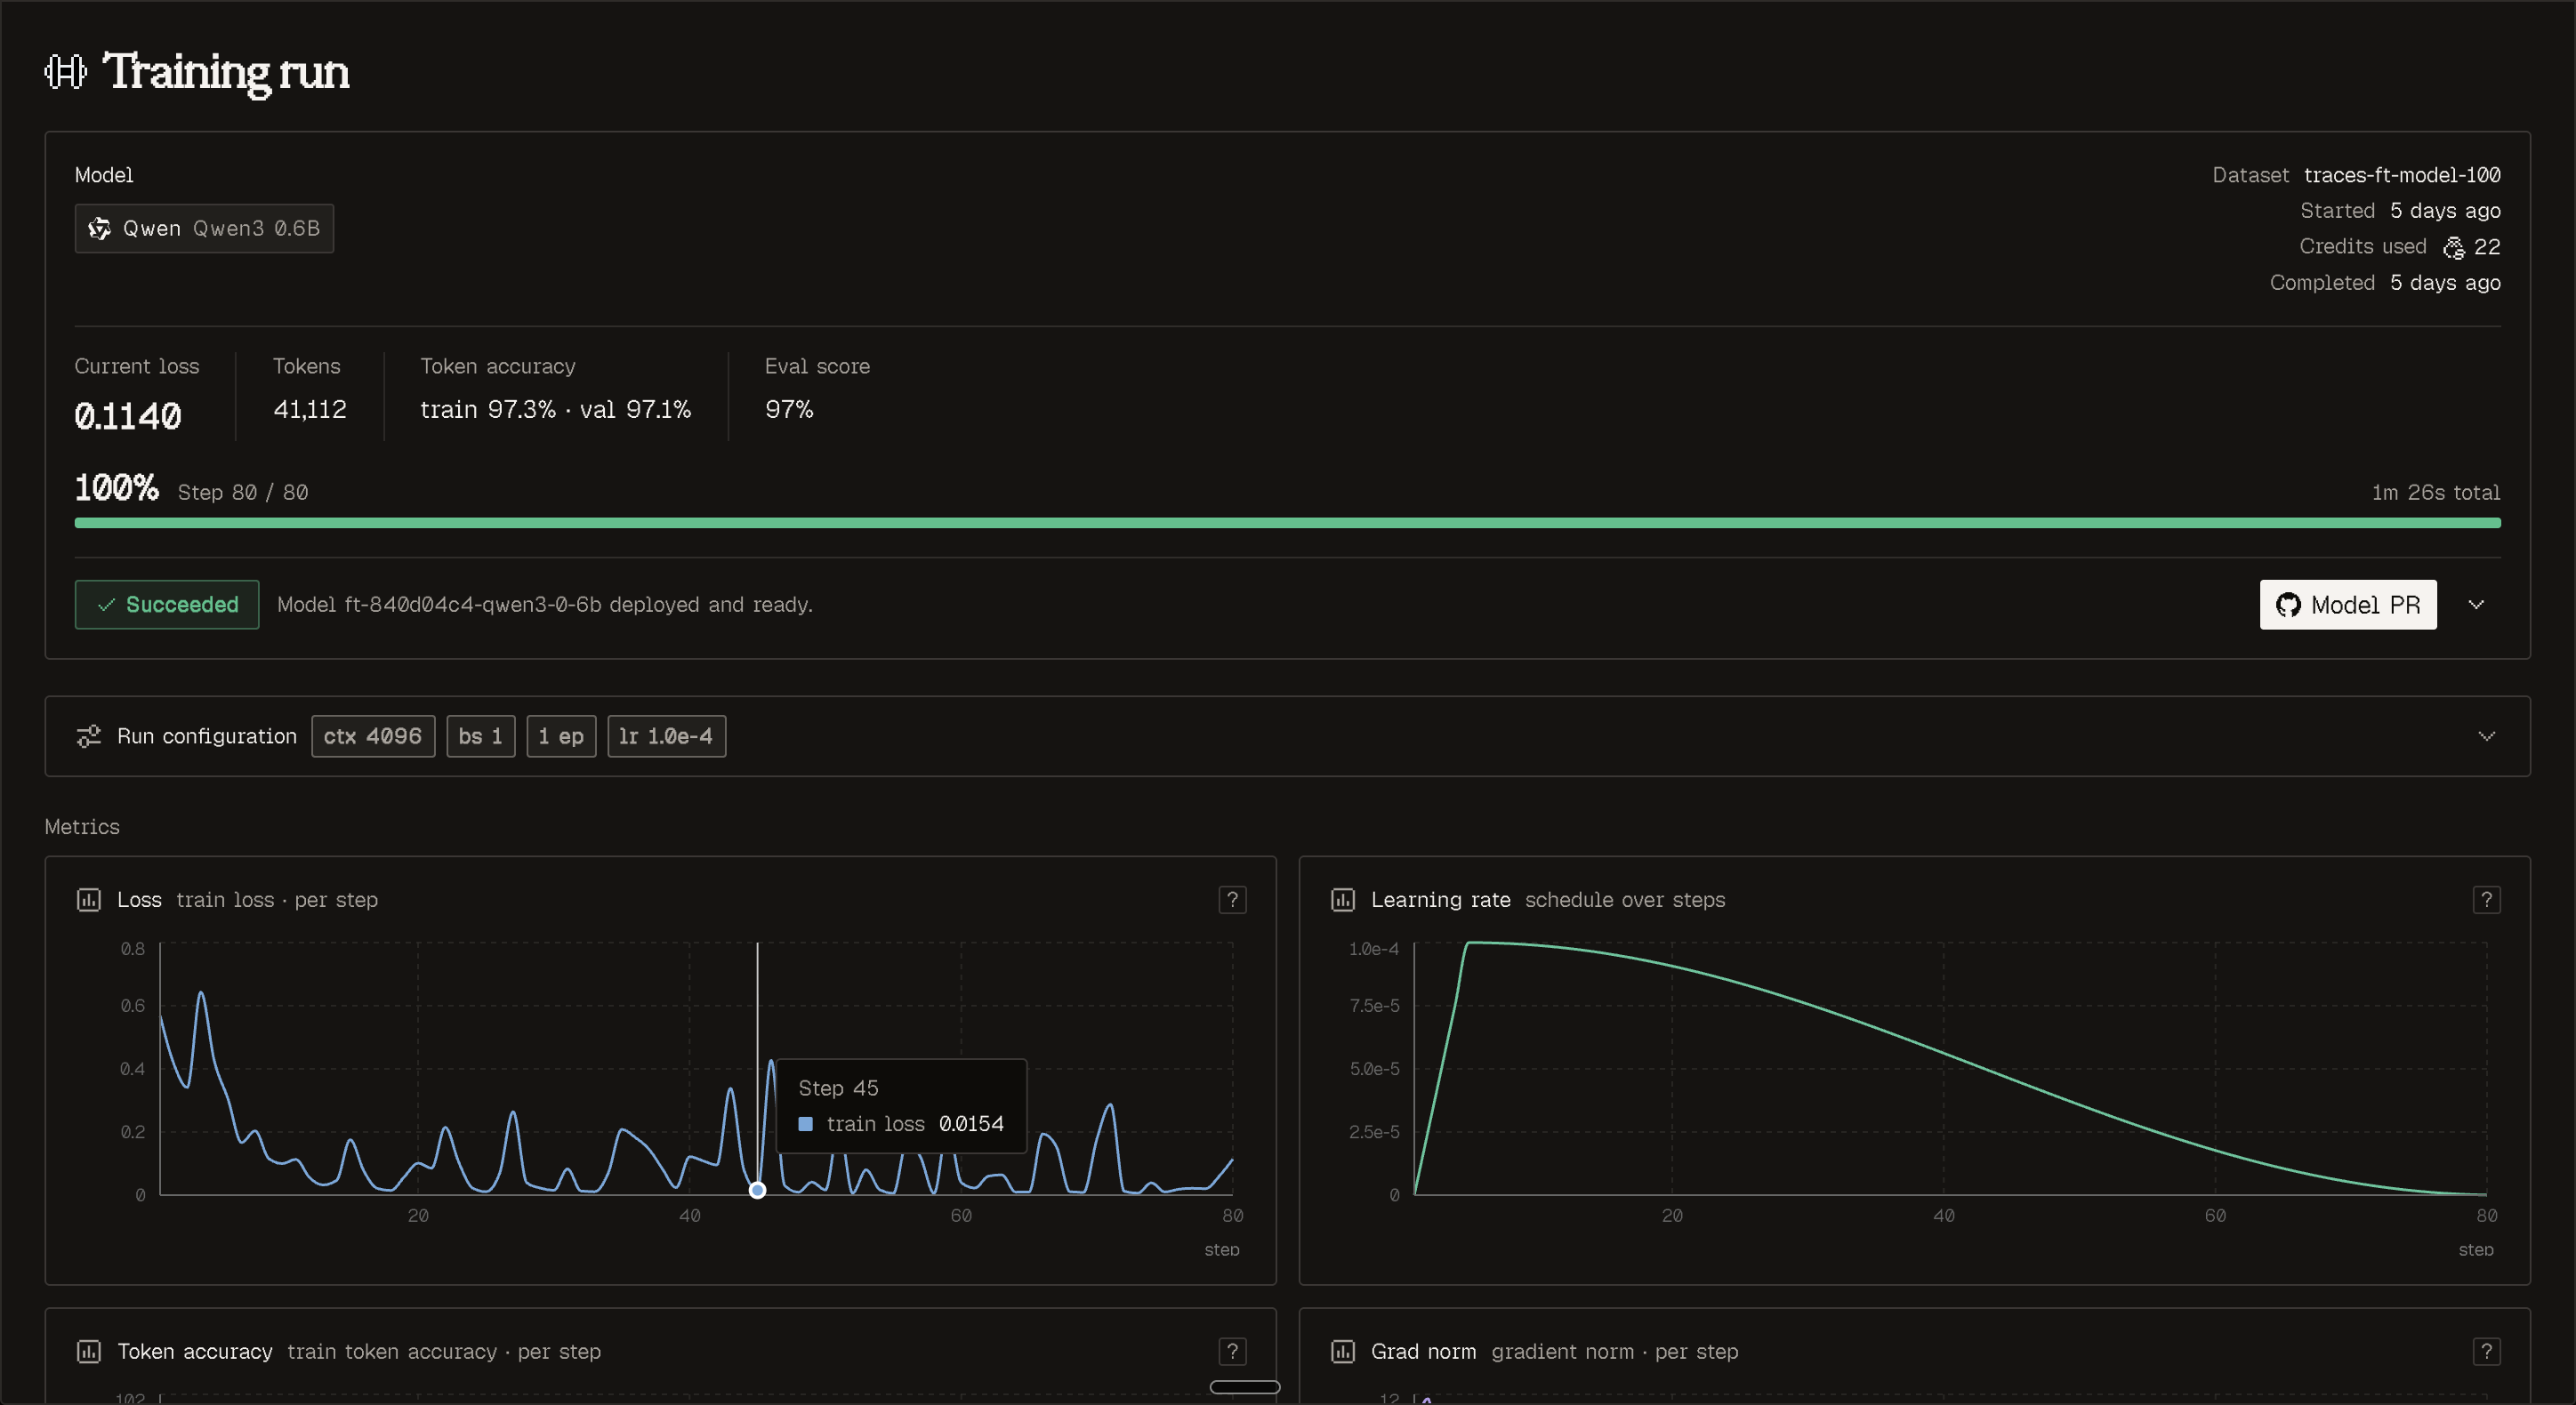Screen dimensions: 2576x1405
Task: Open help for the Loss chart
Action: tap(1233, 900)
